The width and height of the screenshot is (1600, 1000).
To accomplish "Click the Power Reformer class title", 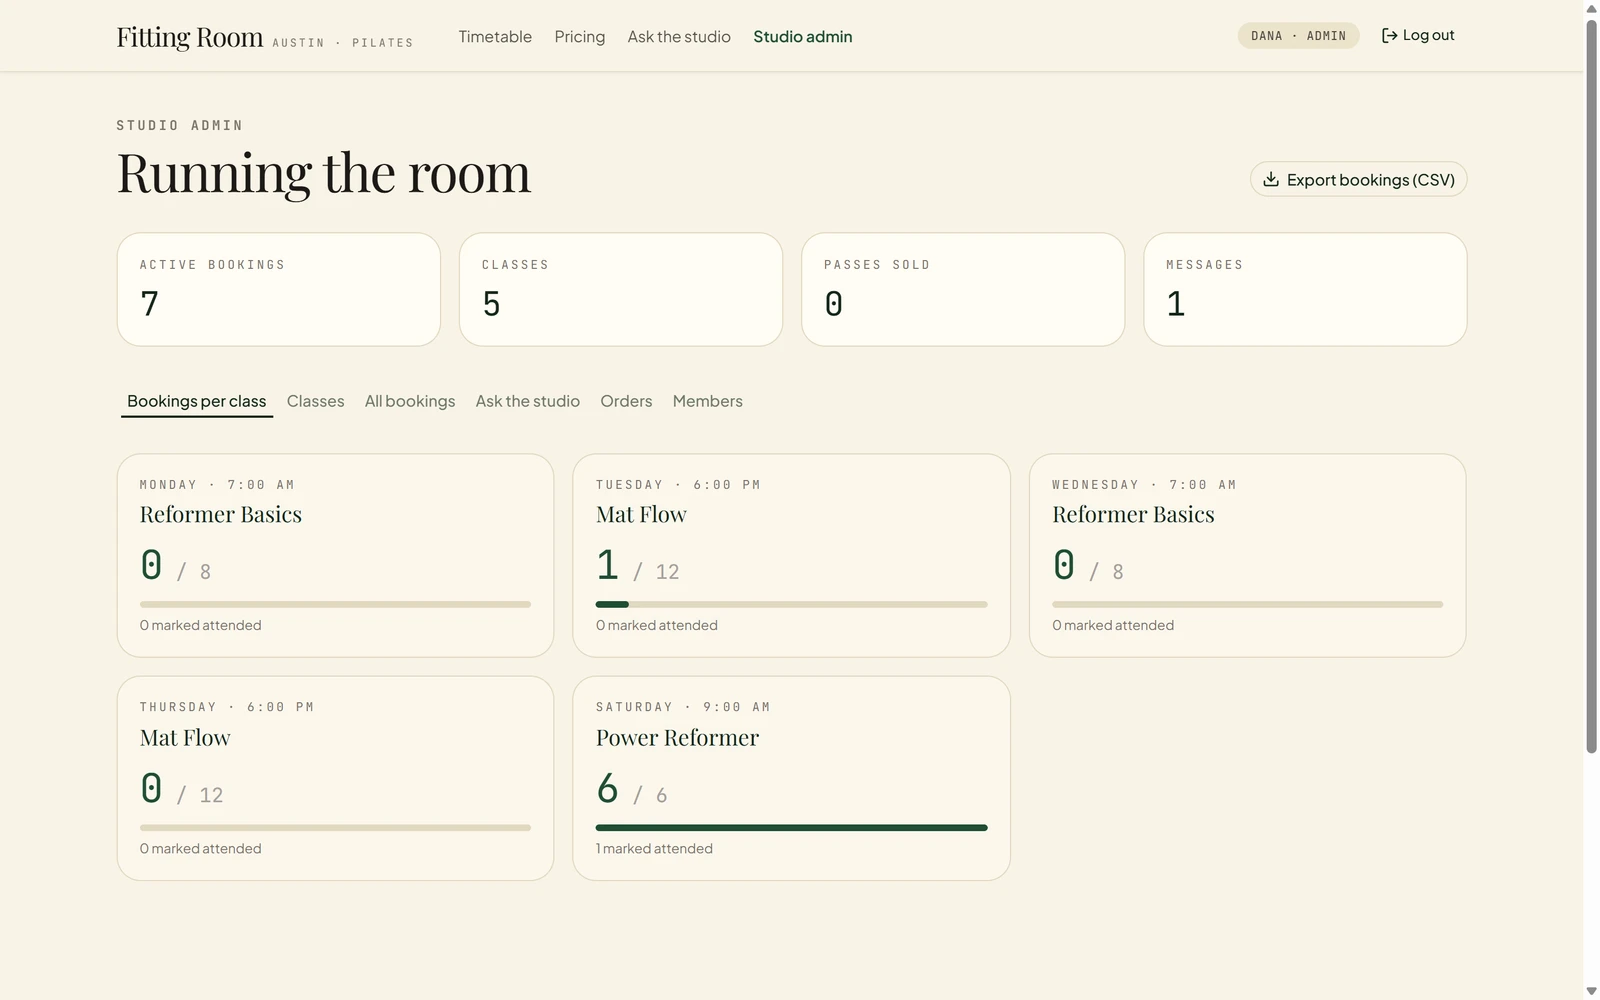I will coord(677,738).
